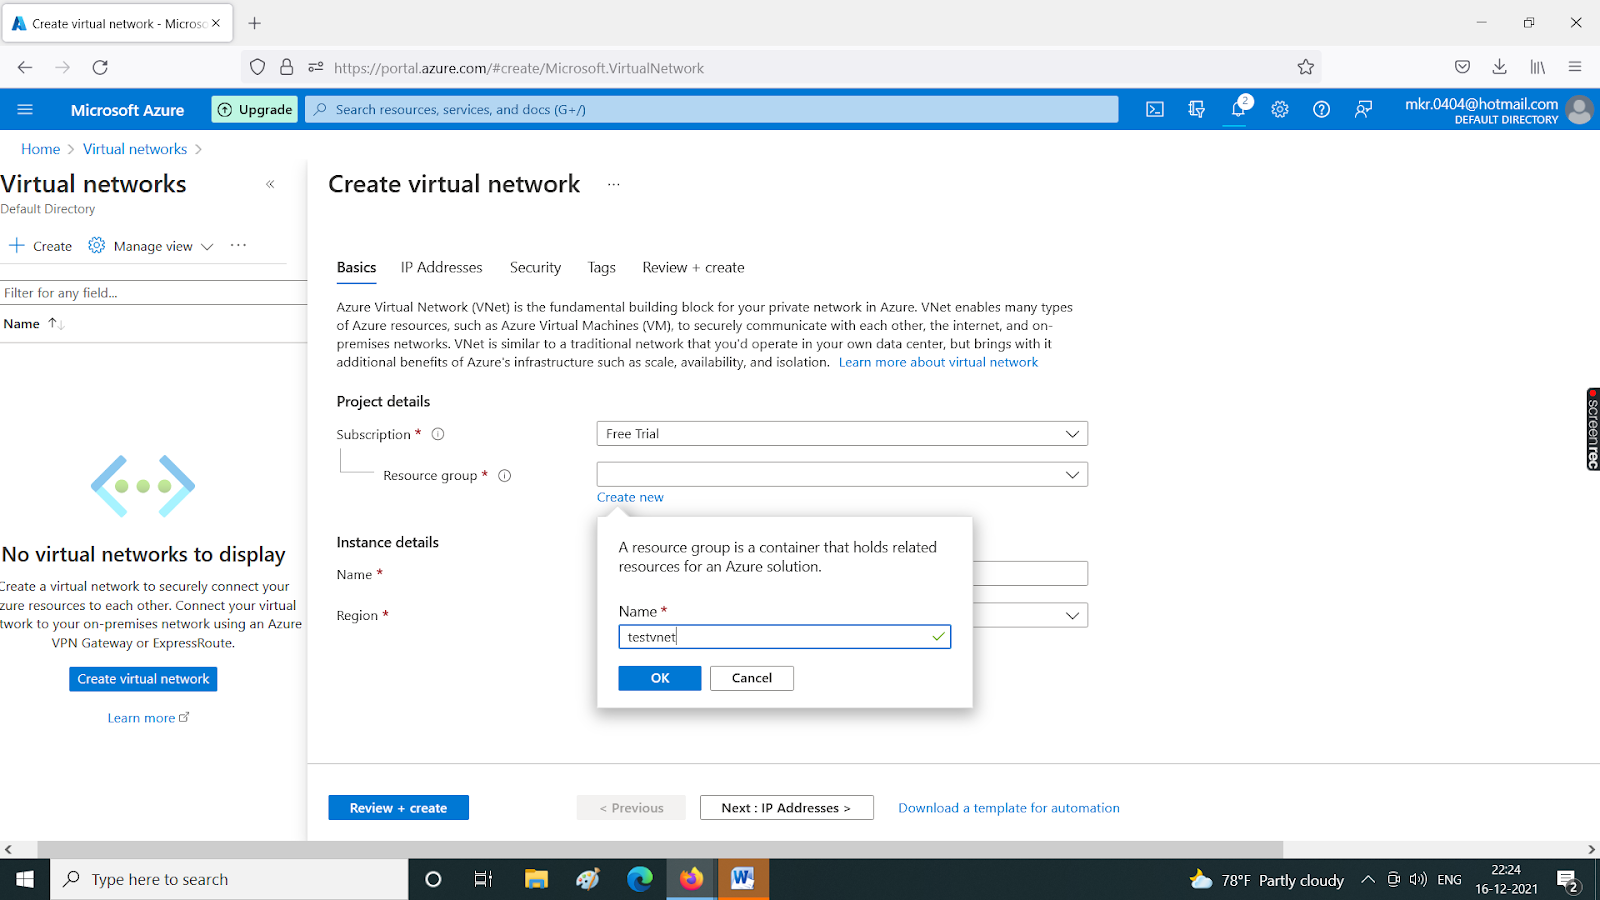Switch to the Tags tab
This screenshot has width=1600, height=900.
[x=601, y=268]
